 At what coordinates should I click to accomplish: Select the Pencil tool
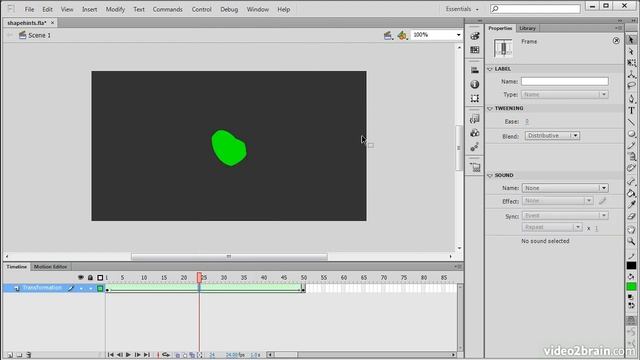click(631, 146)
